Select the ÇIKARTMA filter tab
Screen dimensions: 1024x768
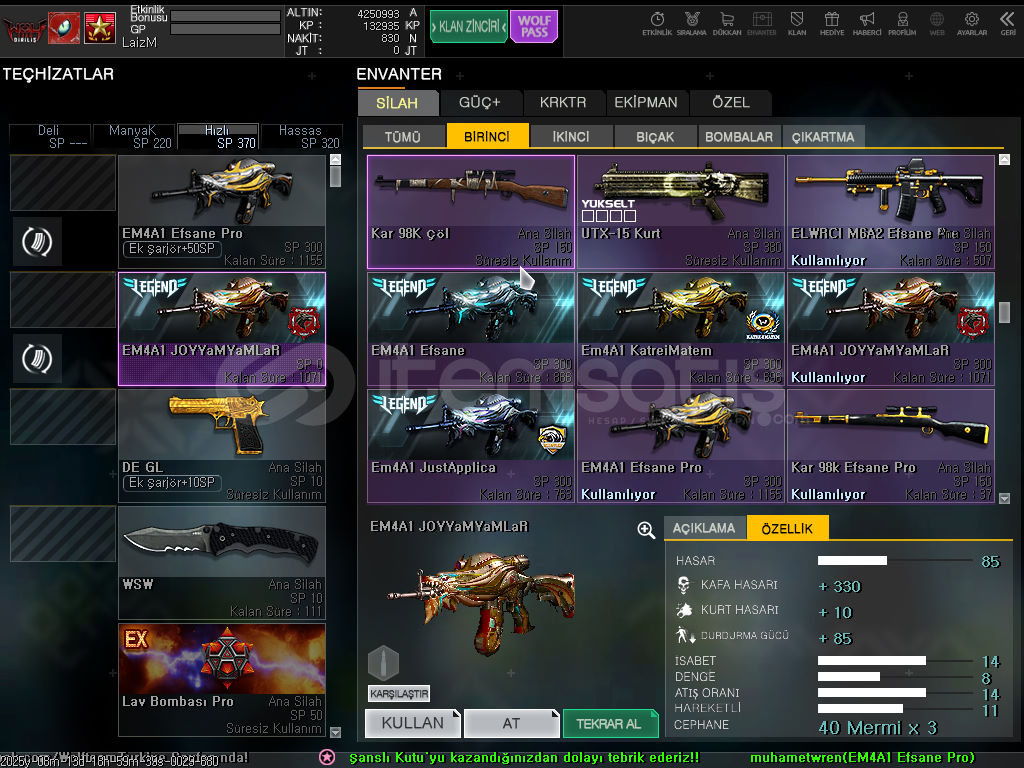coord(823,136)
